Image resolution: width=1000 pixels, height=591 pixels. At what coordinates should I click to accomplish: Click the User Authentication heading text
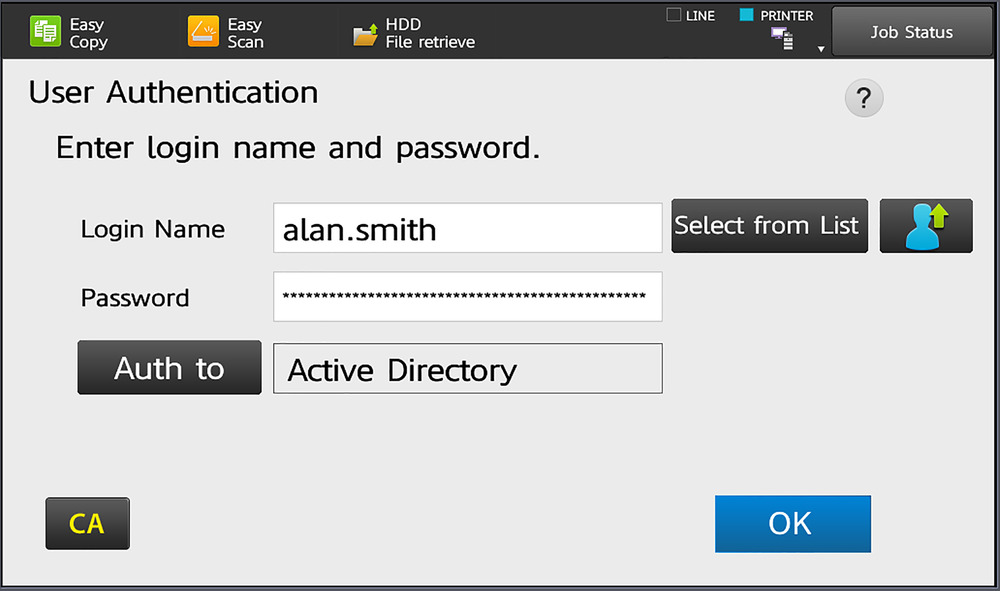pyautogui.click(x=173, y=92)
